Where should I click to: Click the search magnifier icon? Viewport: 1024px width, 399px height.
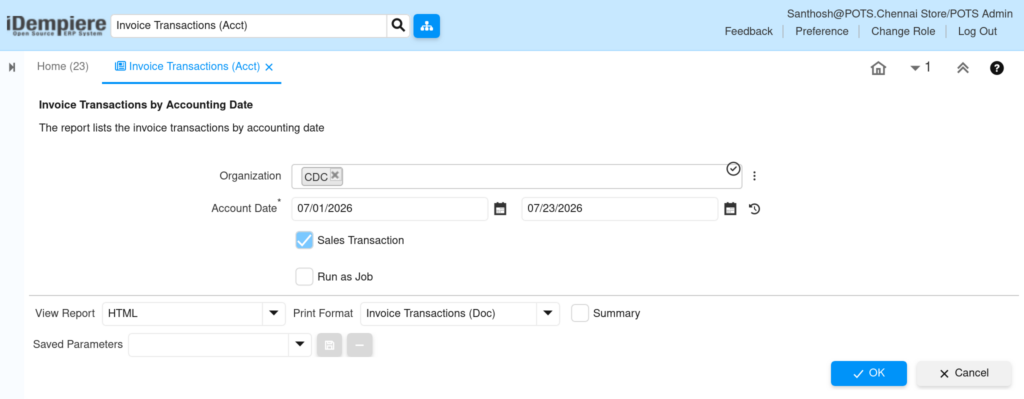point(398,26)
